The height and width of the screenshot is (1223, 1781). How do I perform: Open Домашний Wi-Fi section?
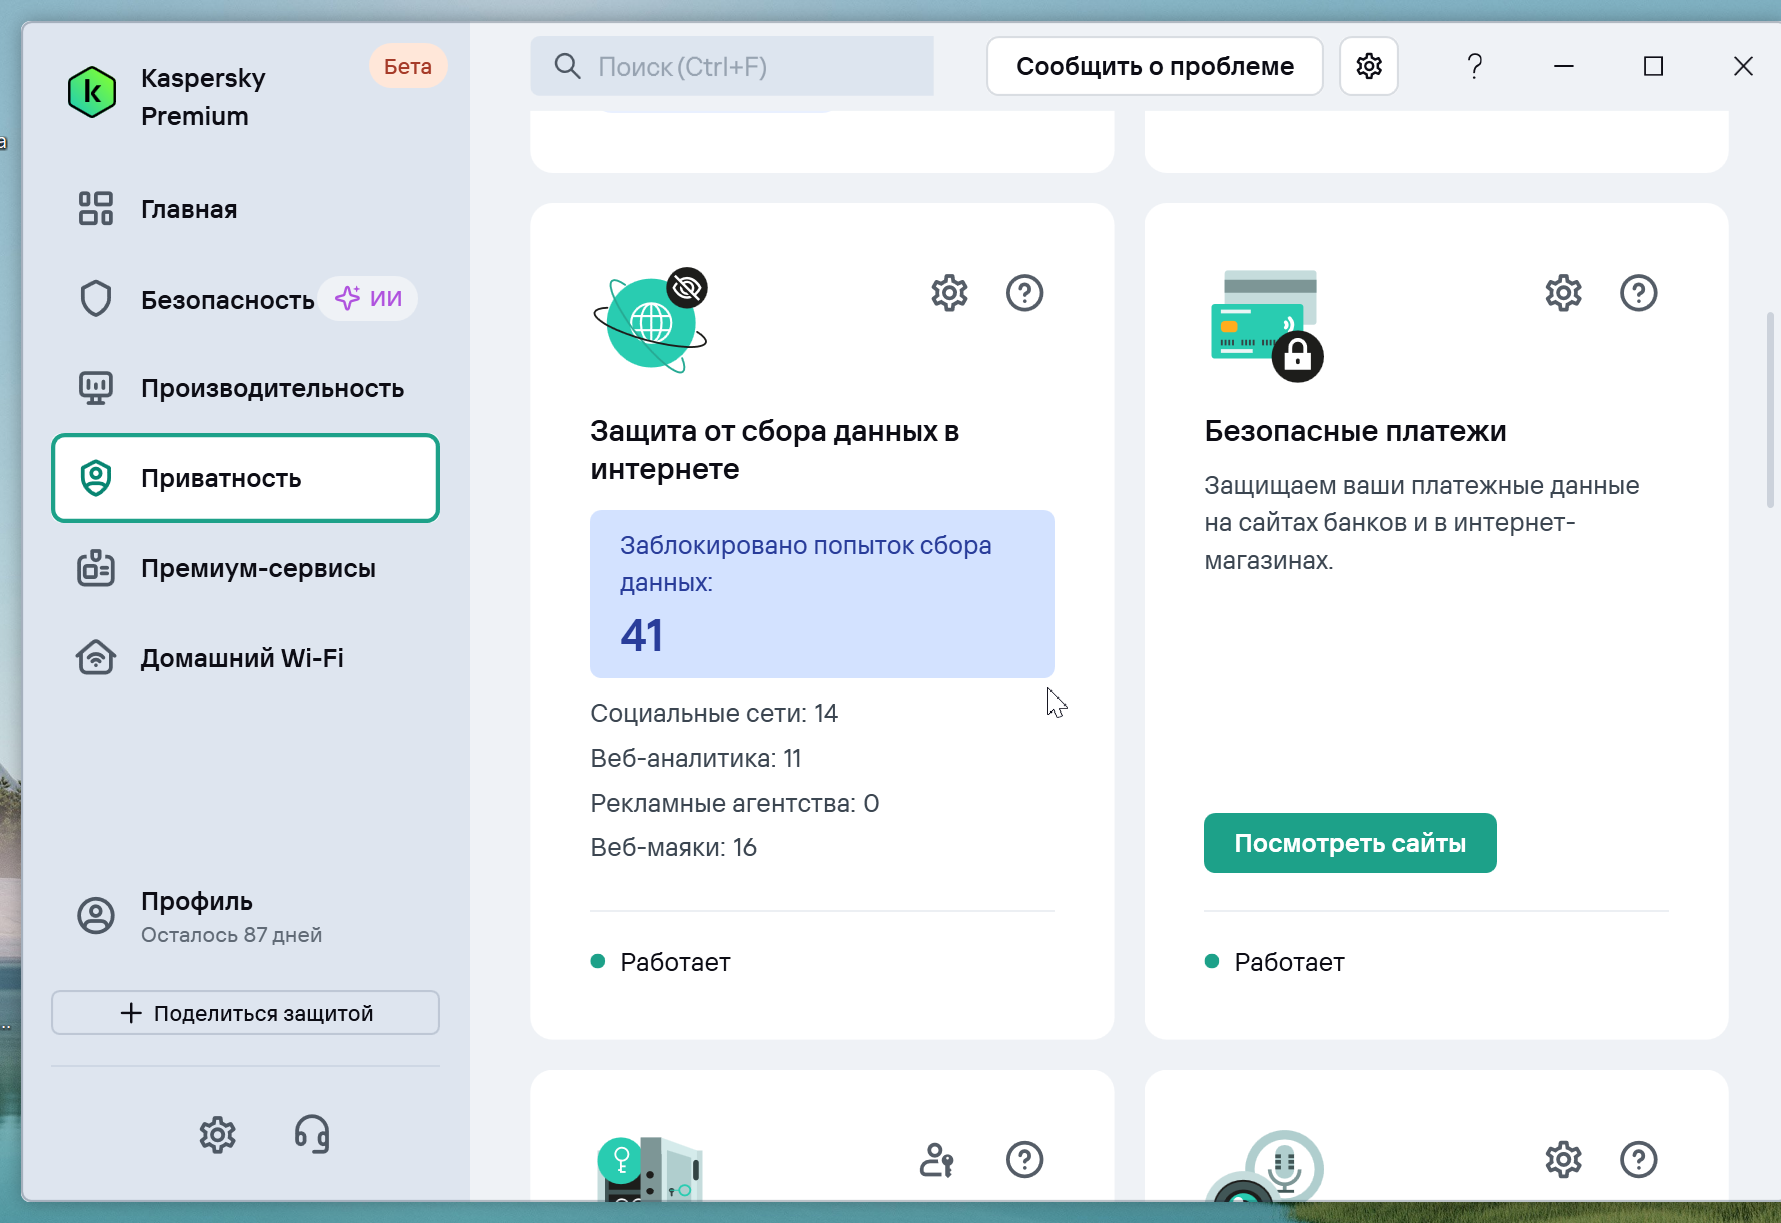245,658
